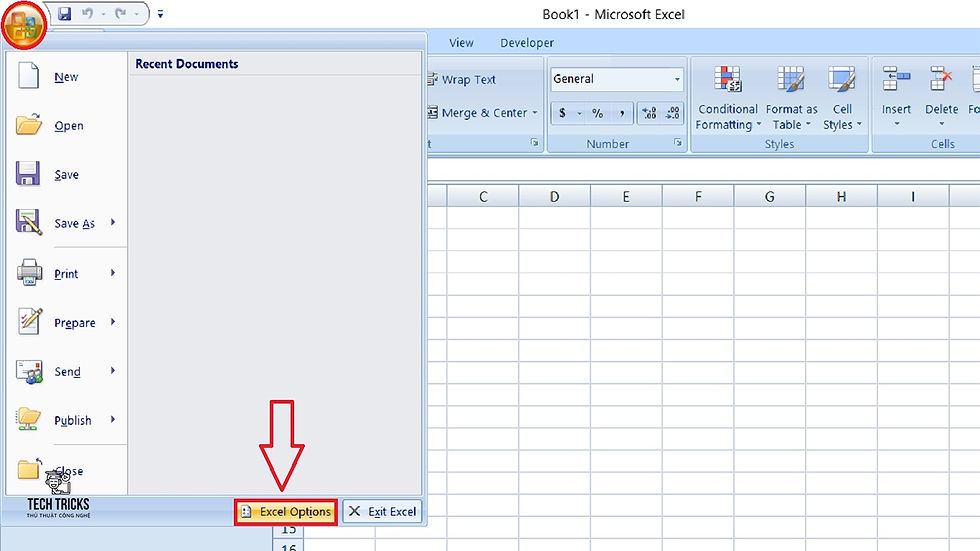This screenshot has height=551, width=980.
Task: Click the Insert cells icon
Action: tap(896, 81)
